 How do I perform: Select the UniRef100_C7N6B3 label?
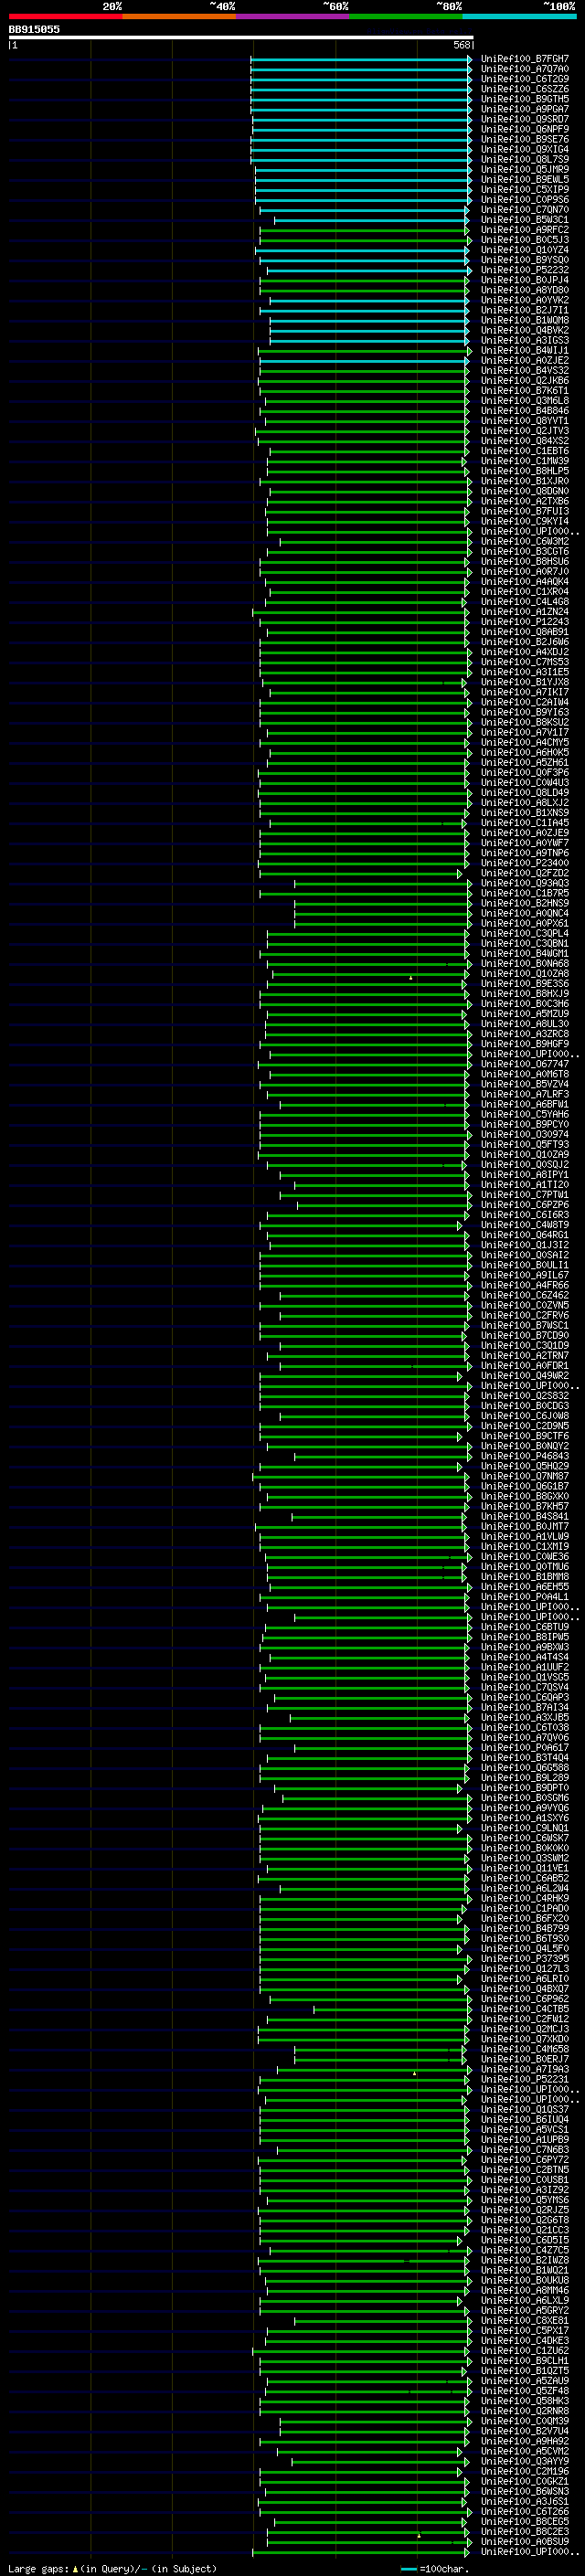pyautogui.click(x=525, y=2149)
